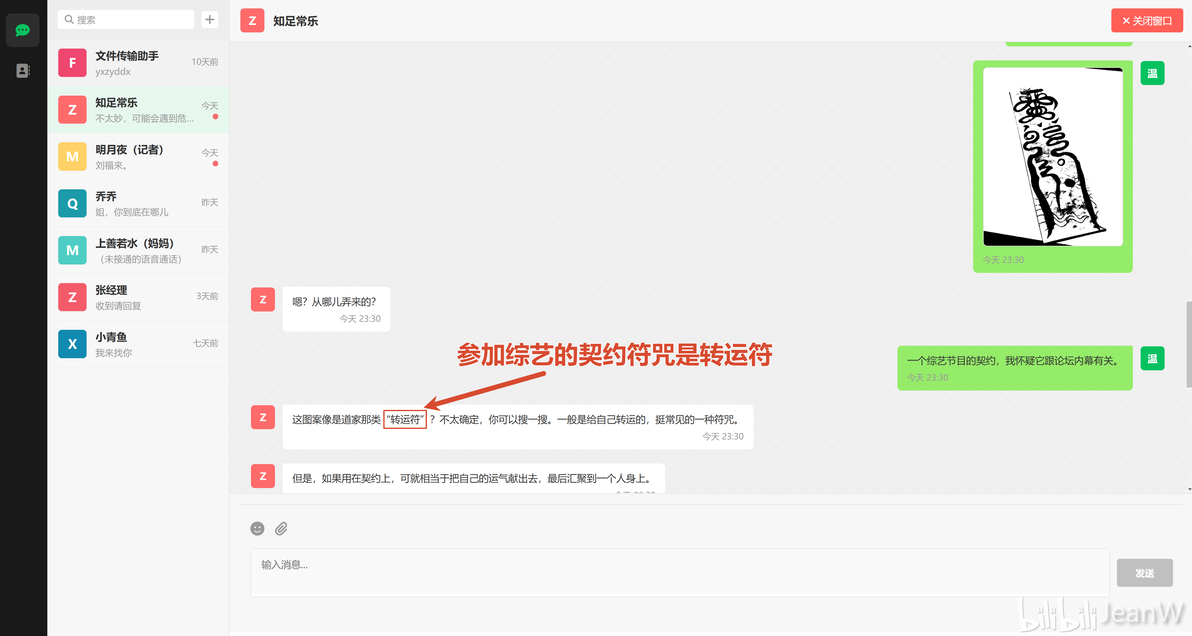Image resolution: width=1192 pixels, height=636 pixels.
Task: Open chat with 乔乔
Action: click(138, 204)
